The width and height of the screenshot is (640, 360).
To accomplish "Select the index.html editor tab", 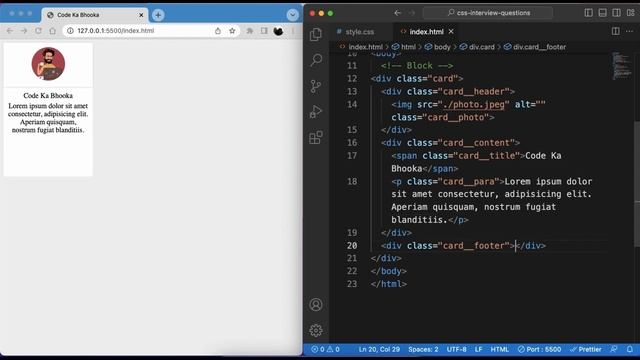I will tap(426, 31).
